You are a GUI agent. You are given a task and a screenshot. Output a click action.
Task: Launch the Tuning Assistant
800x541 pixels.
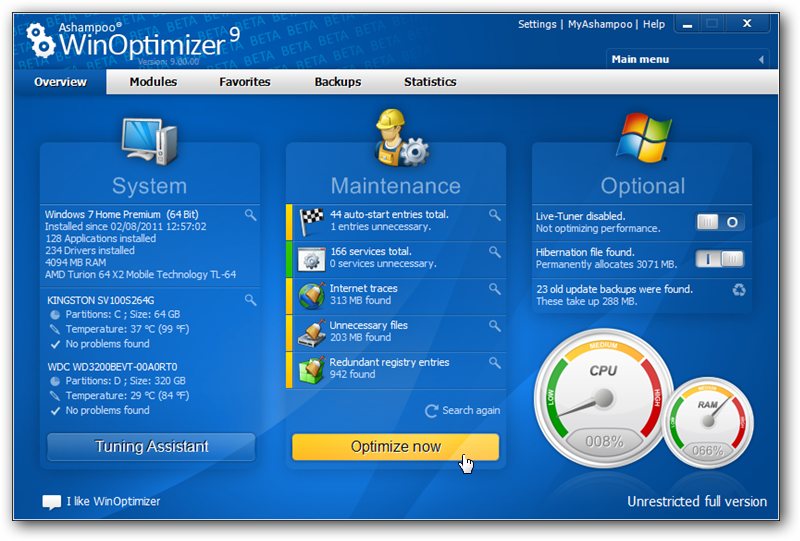[x=151, y=446]
